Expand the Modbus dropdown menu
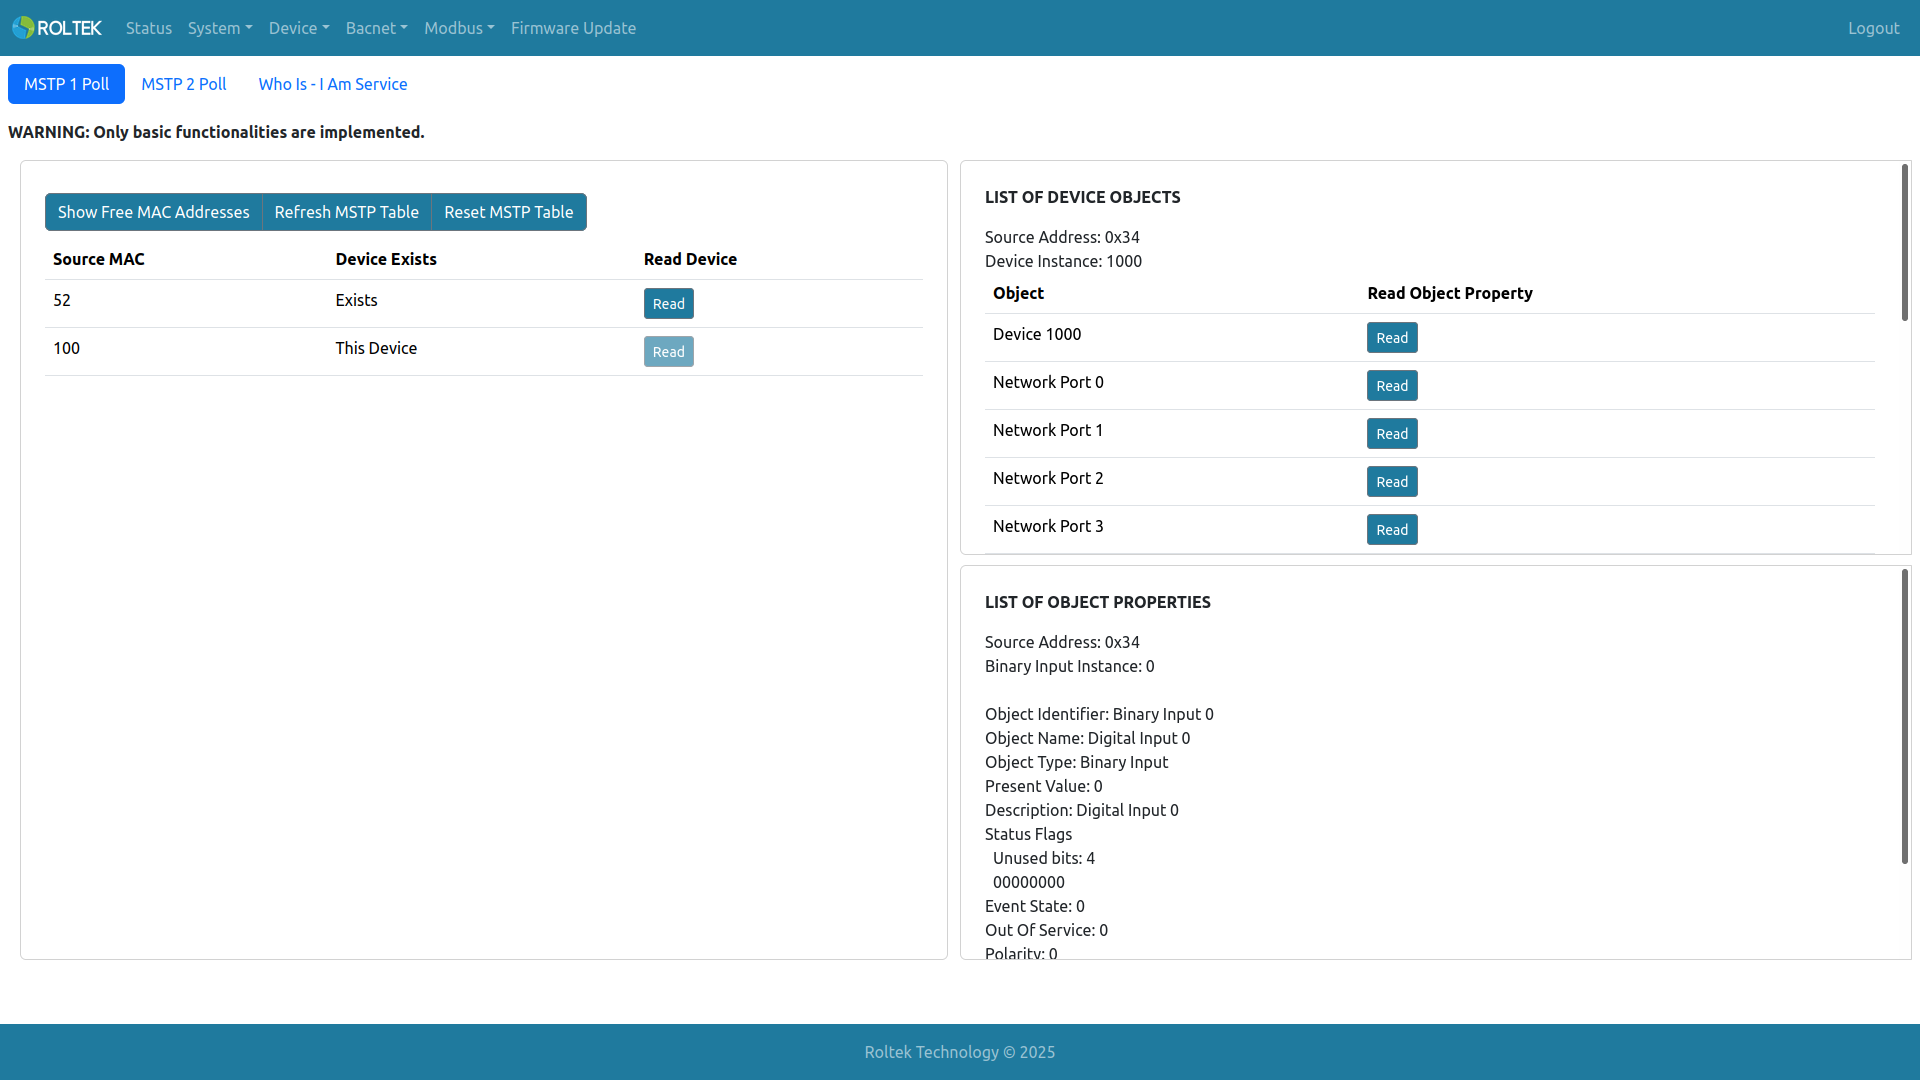Image resolution: width=1920 pixels, height=1080 pixels. (459, 28)
